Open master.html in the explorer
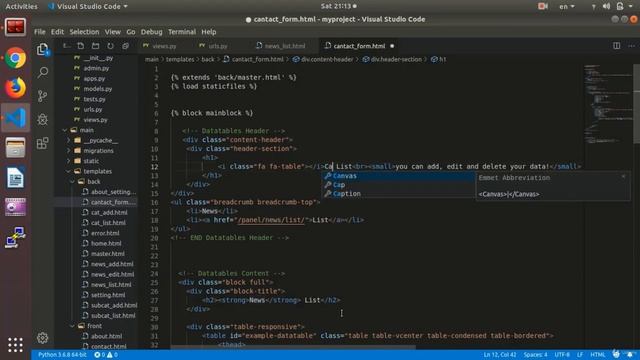The height and width of the screenshot is (360, 640). pyautogui.click(x=108, y=253)
